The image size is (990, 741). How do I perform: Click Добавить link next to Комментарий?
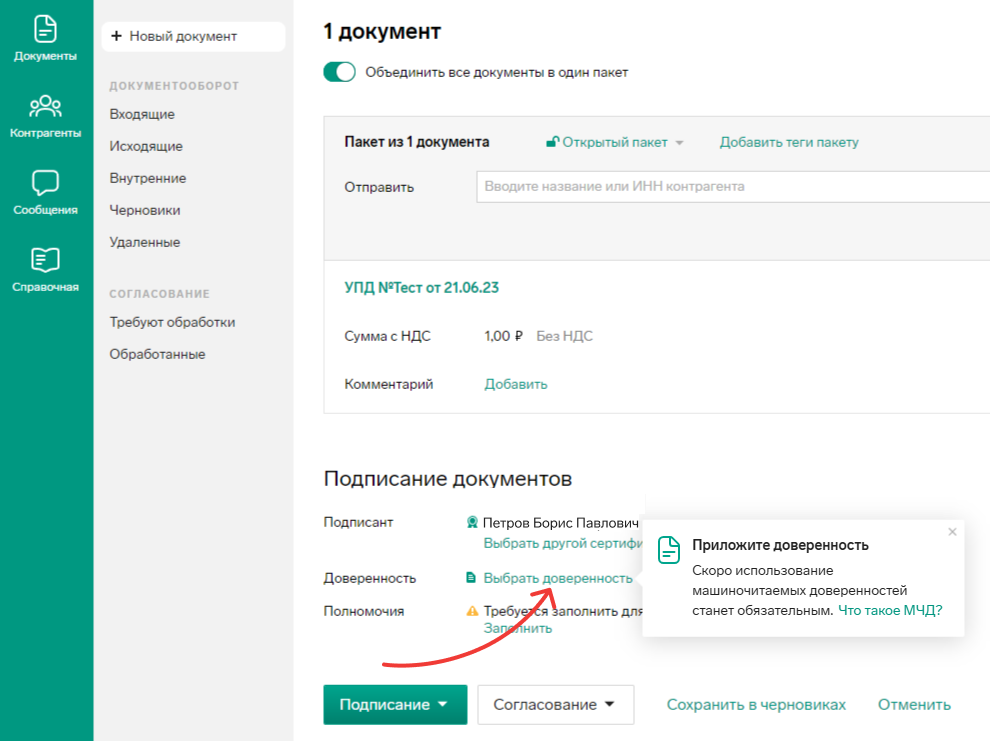pos(516,384)
